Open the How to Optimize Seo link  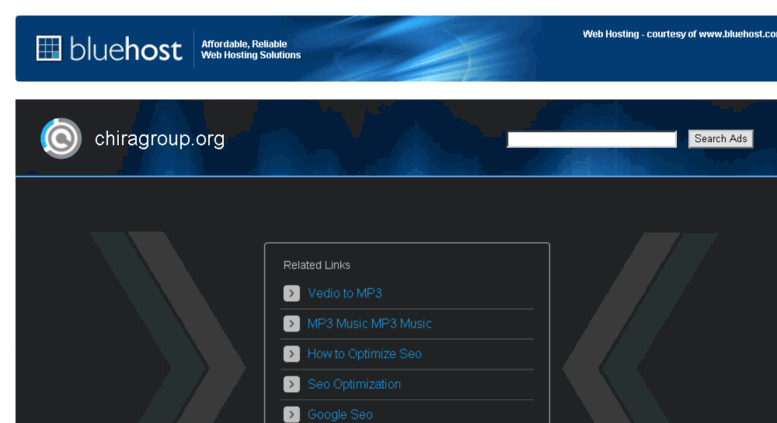coord(364,354)
